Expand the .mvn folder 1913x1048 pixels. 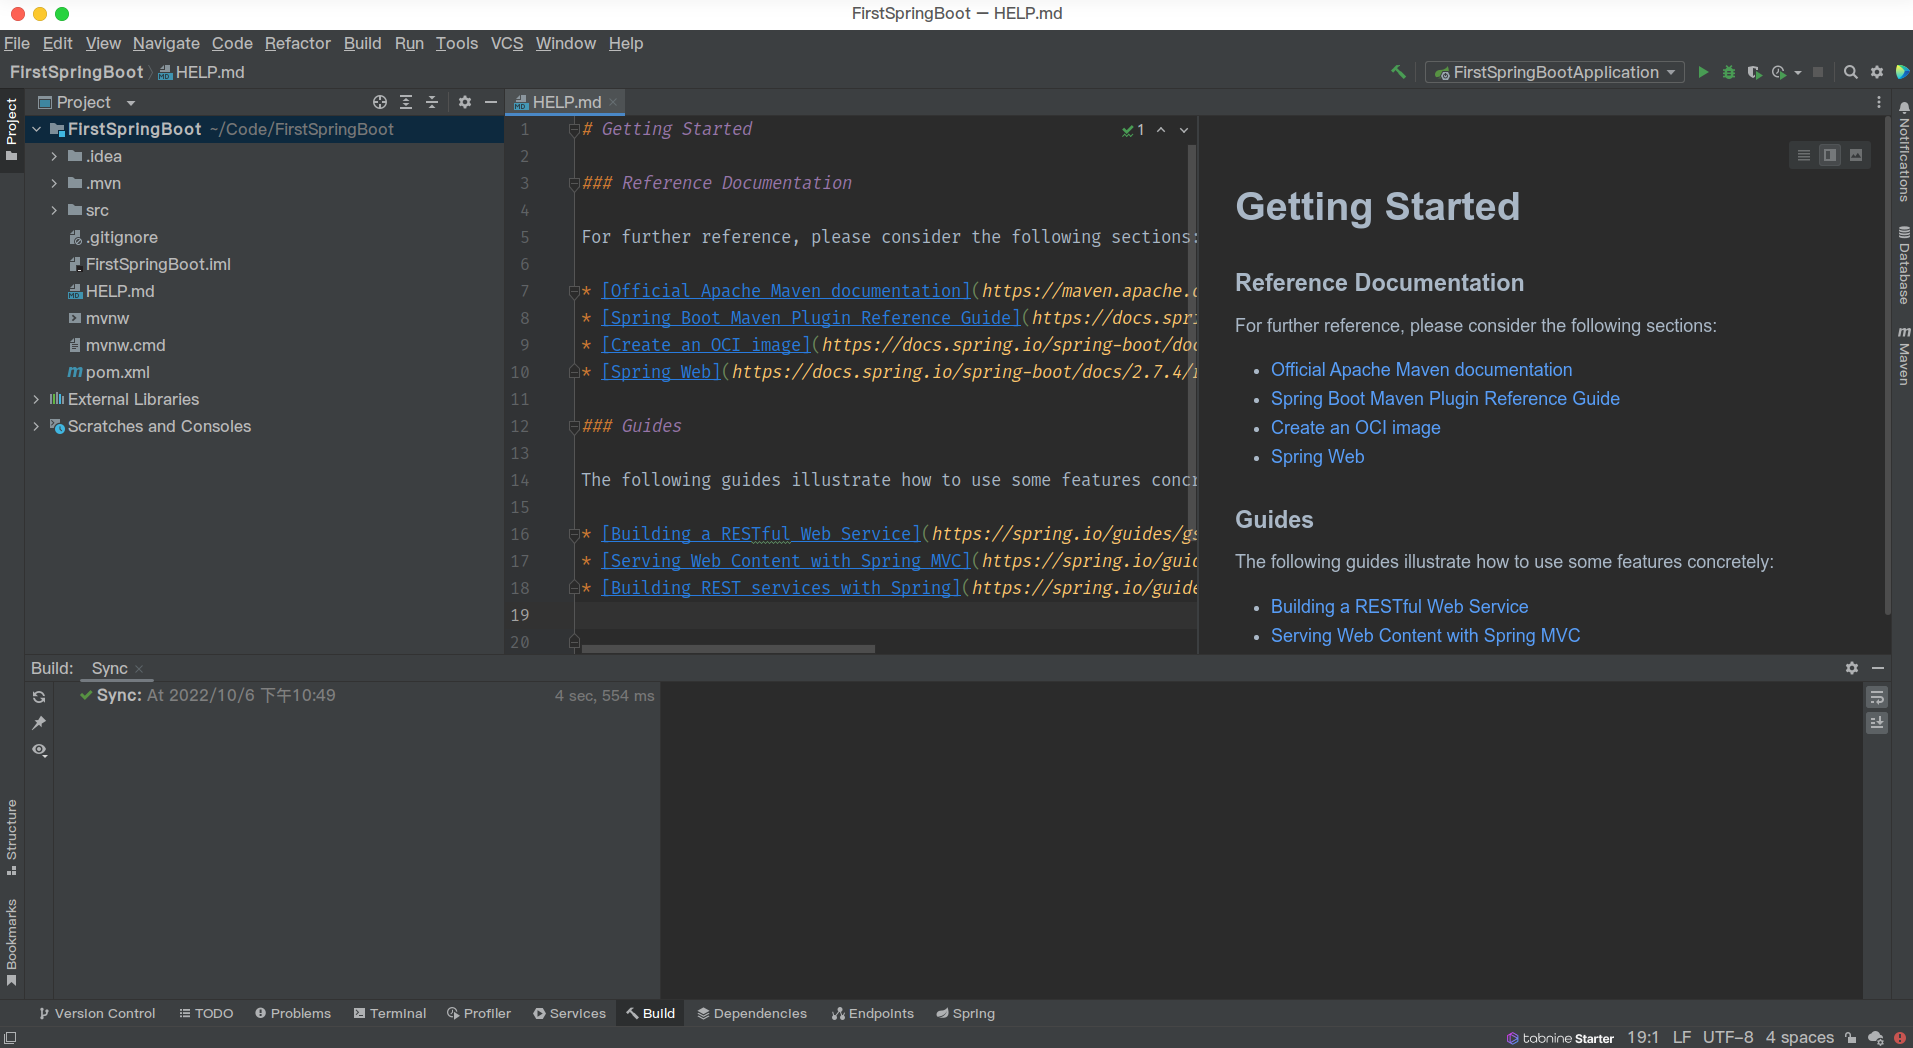point(54,183)
